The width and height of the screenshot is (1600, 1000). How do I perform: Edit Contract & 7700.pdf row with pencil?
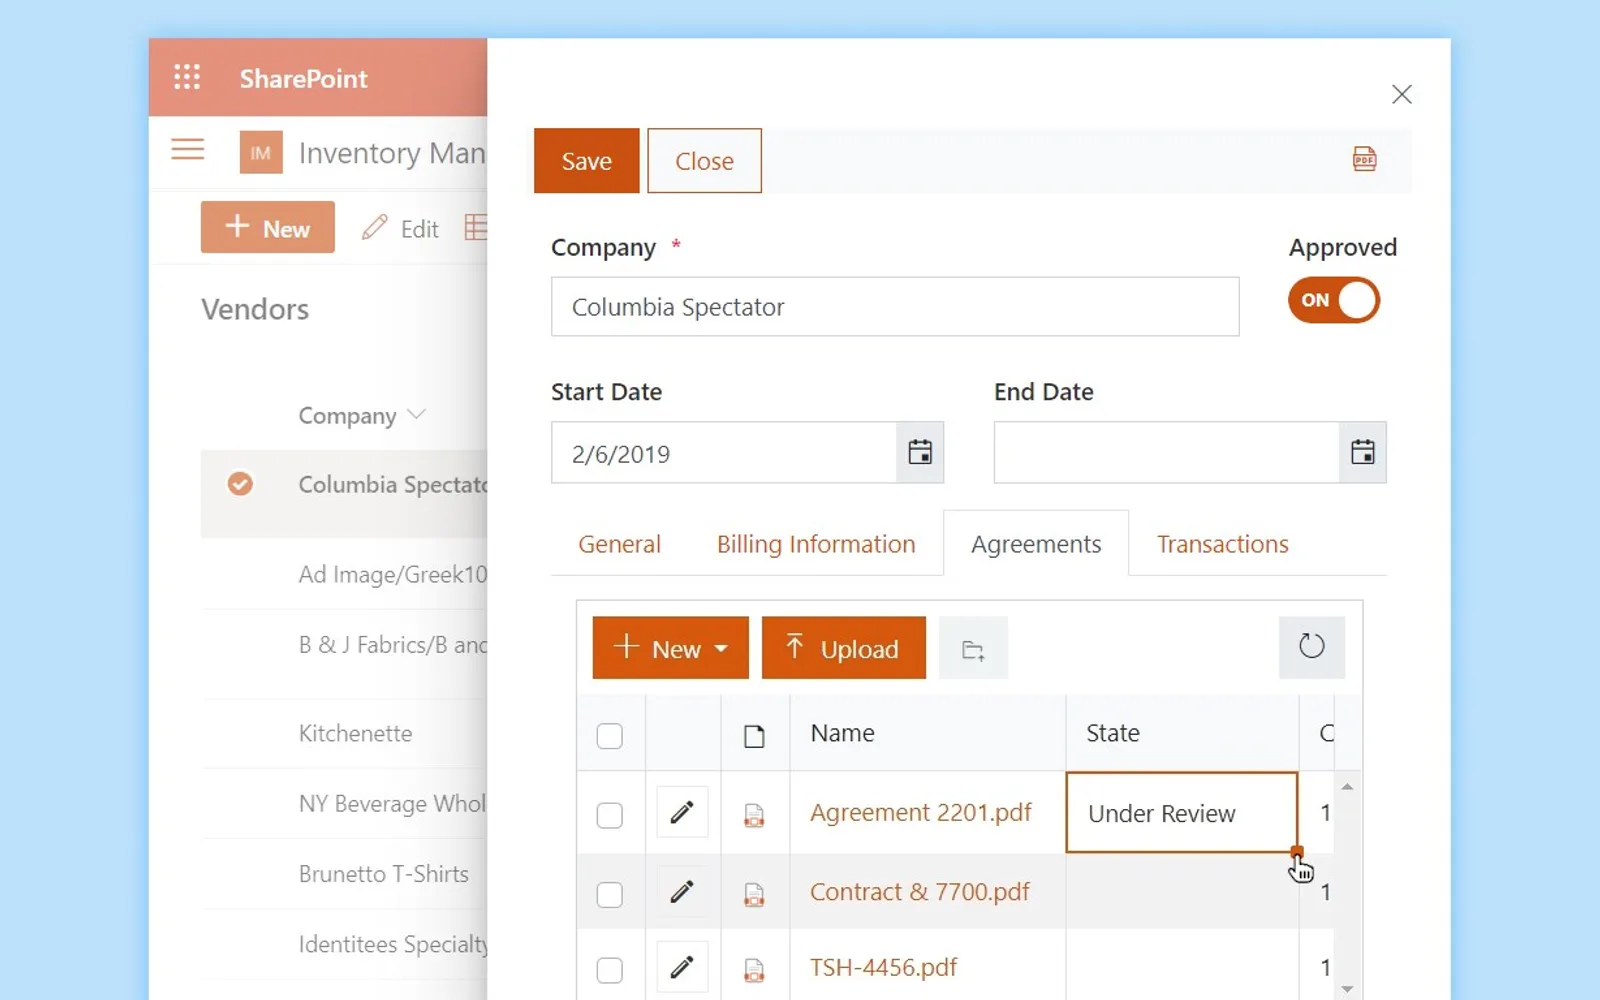pyautogui.click(x=682, y=891)
